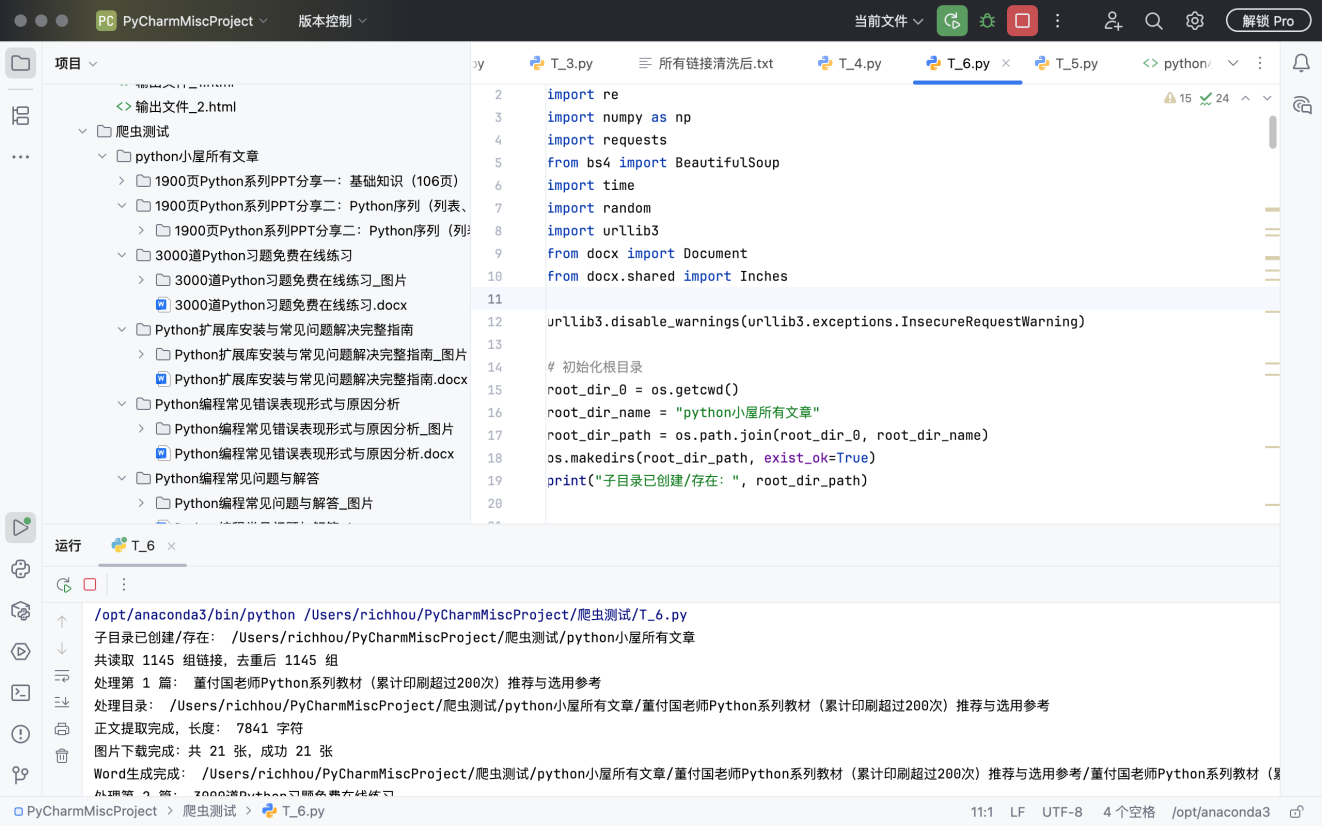The height and width of the screenshot is (826, 1322).
Task: Rerun T_6 from the top toolbar
Action: 952,21
